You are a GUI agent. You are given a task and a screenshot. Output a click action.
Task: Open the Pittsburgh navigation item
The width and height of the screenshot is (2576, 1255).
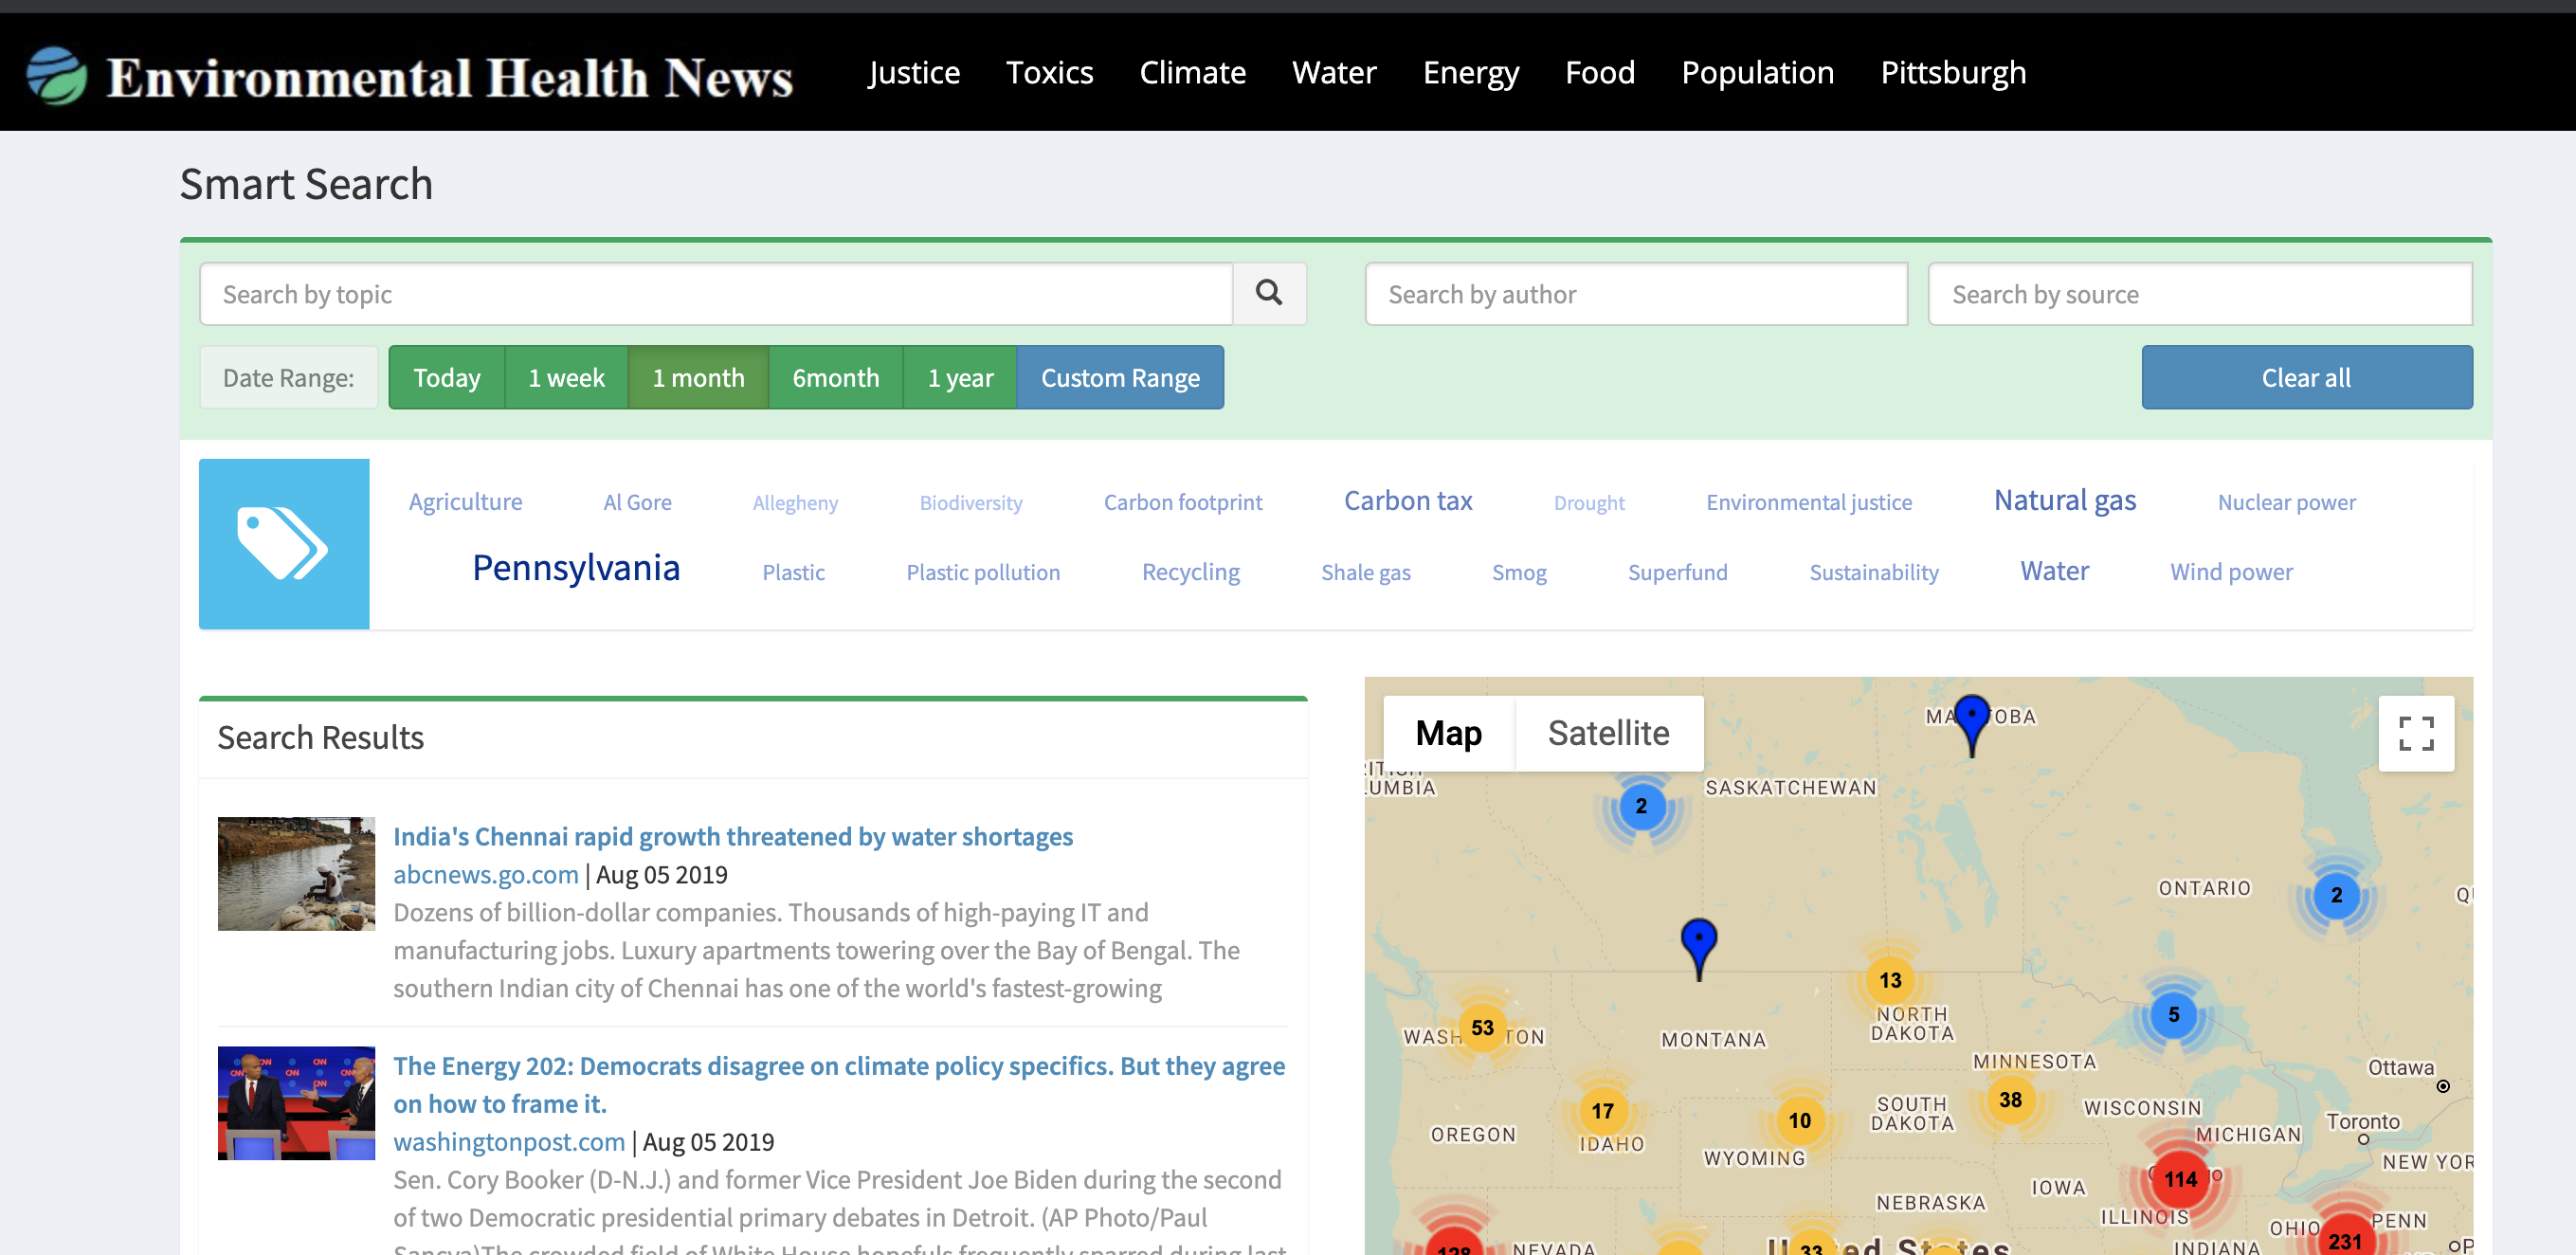click(x=1952, y=72)
